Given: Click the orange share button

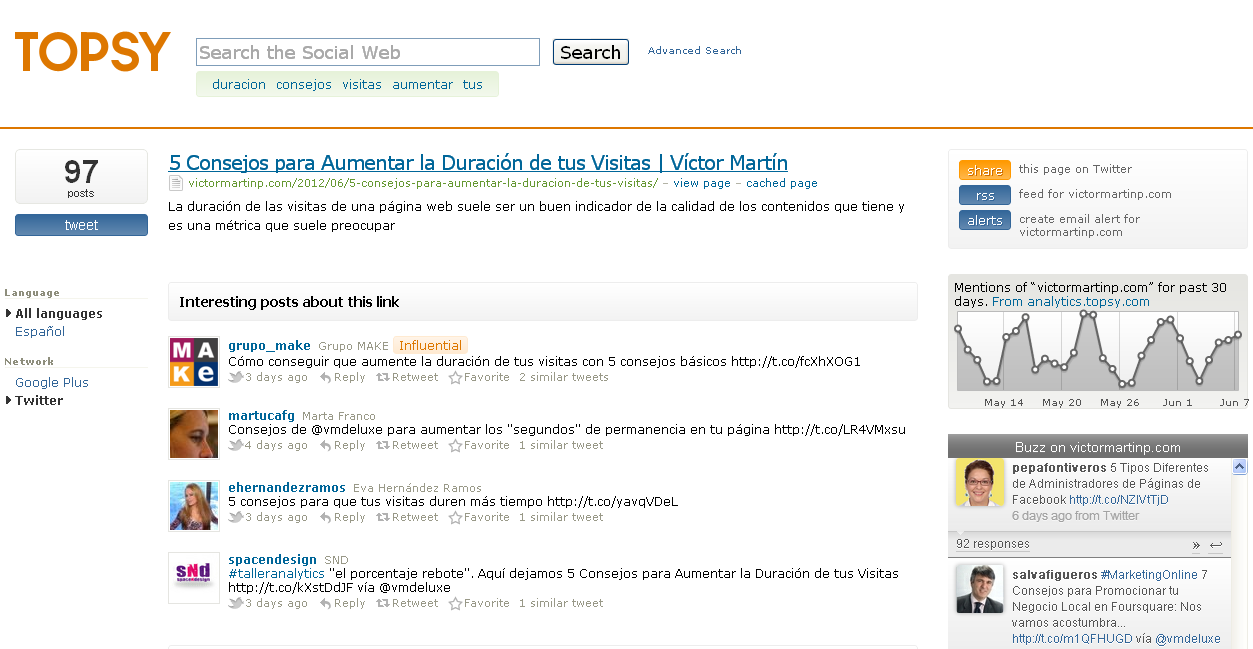Looking at the screenshot, I should (x=985, y=170).
